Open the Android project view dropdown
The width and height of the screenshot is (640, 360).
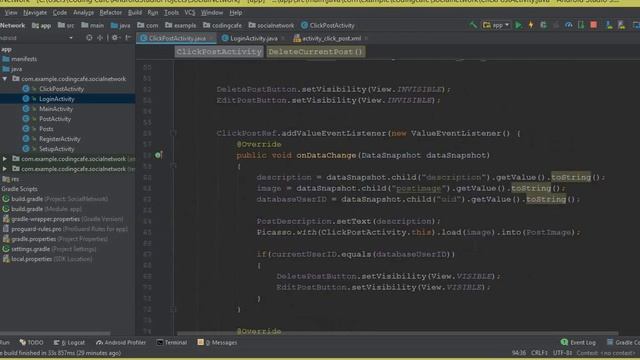(x=71, y=38)
